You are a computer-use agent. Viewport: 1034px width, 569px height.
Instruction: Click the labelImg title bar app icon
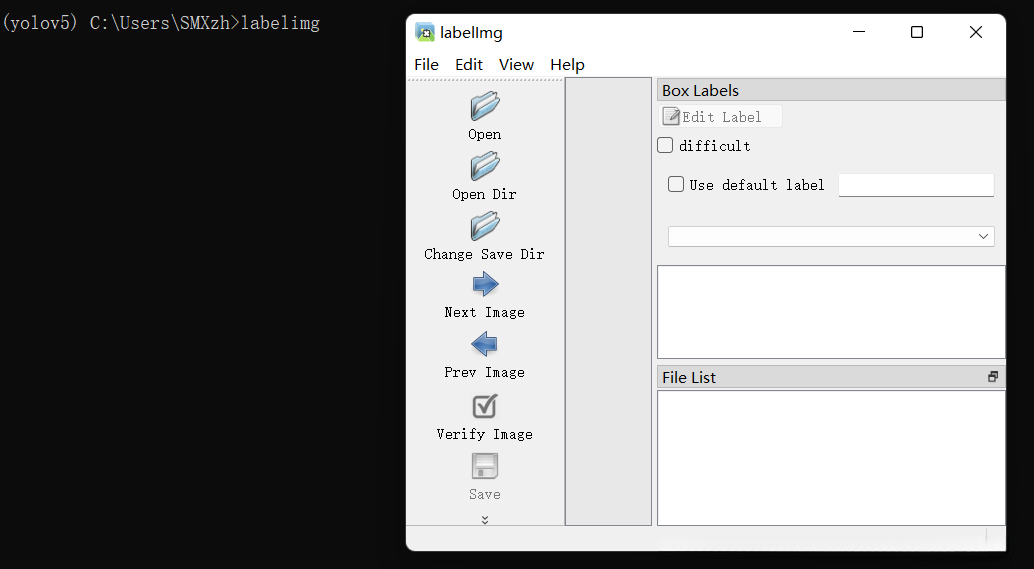coord(425,32)
